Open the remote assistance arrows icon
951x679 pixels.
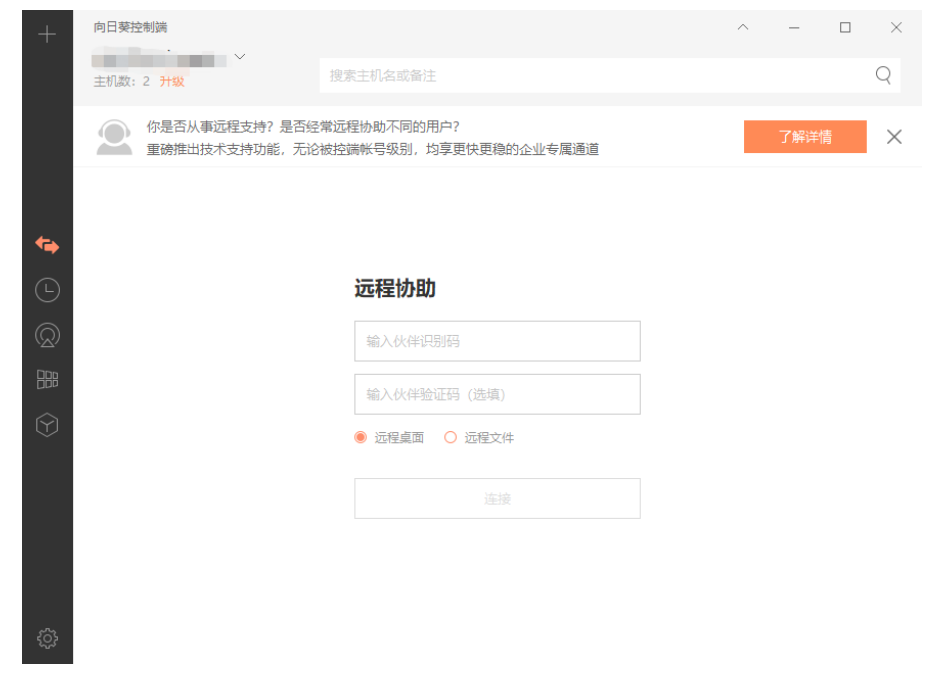(x=47, y=245)
